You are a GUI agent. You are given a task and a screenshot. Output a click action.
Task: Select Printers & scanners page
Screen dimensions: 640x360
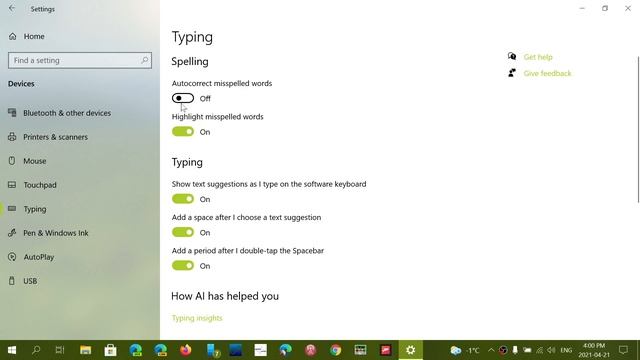click(x=48, y=137)
